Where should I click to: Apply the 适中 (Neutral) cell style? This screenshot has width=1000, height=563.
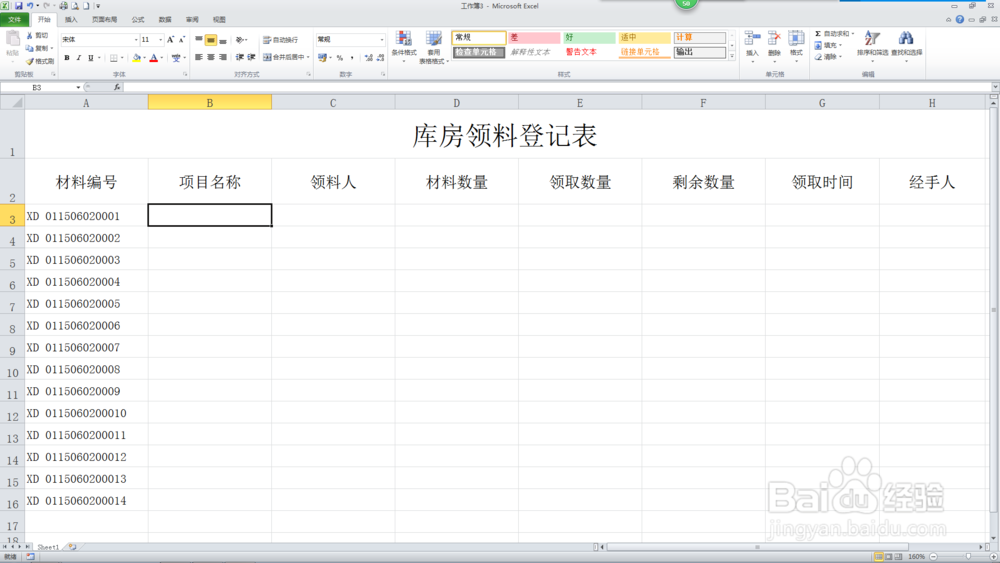tap(645, 38)
